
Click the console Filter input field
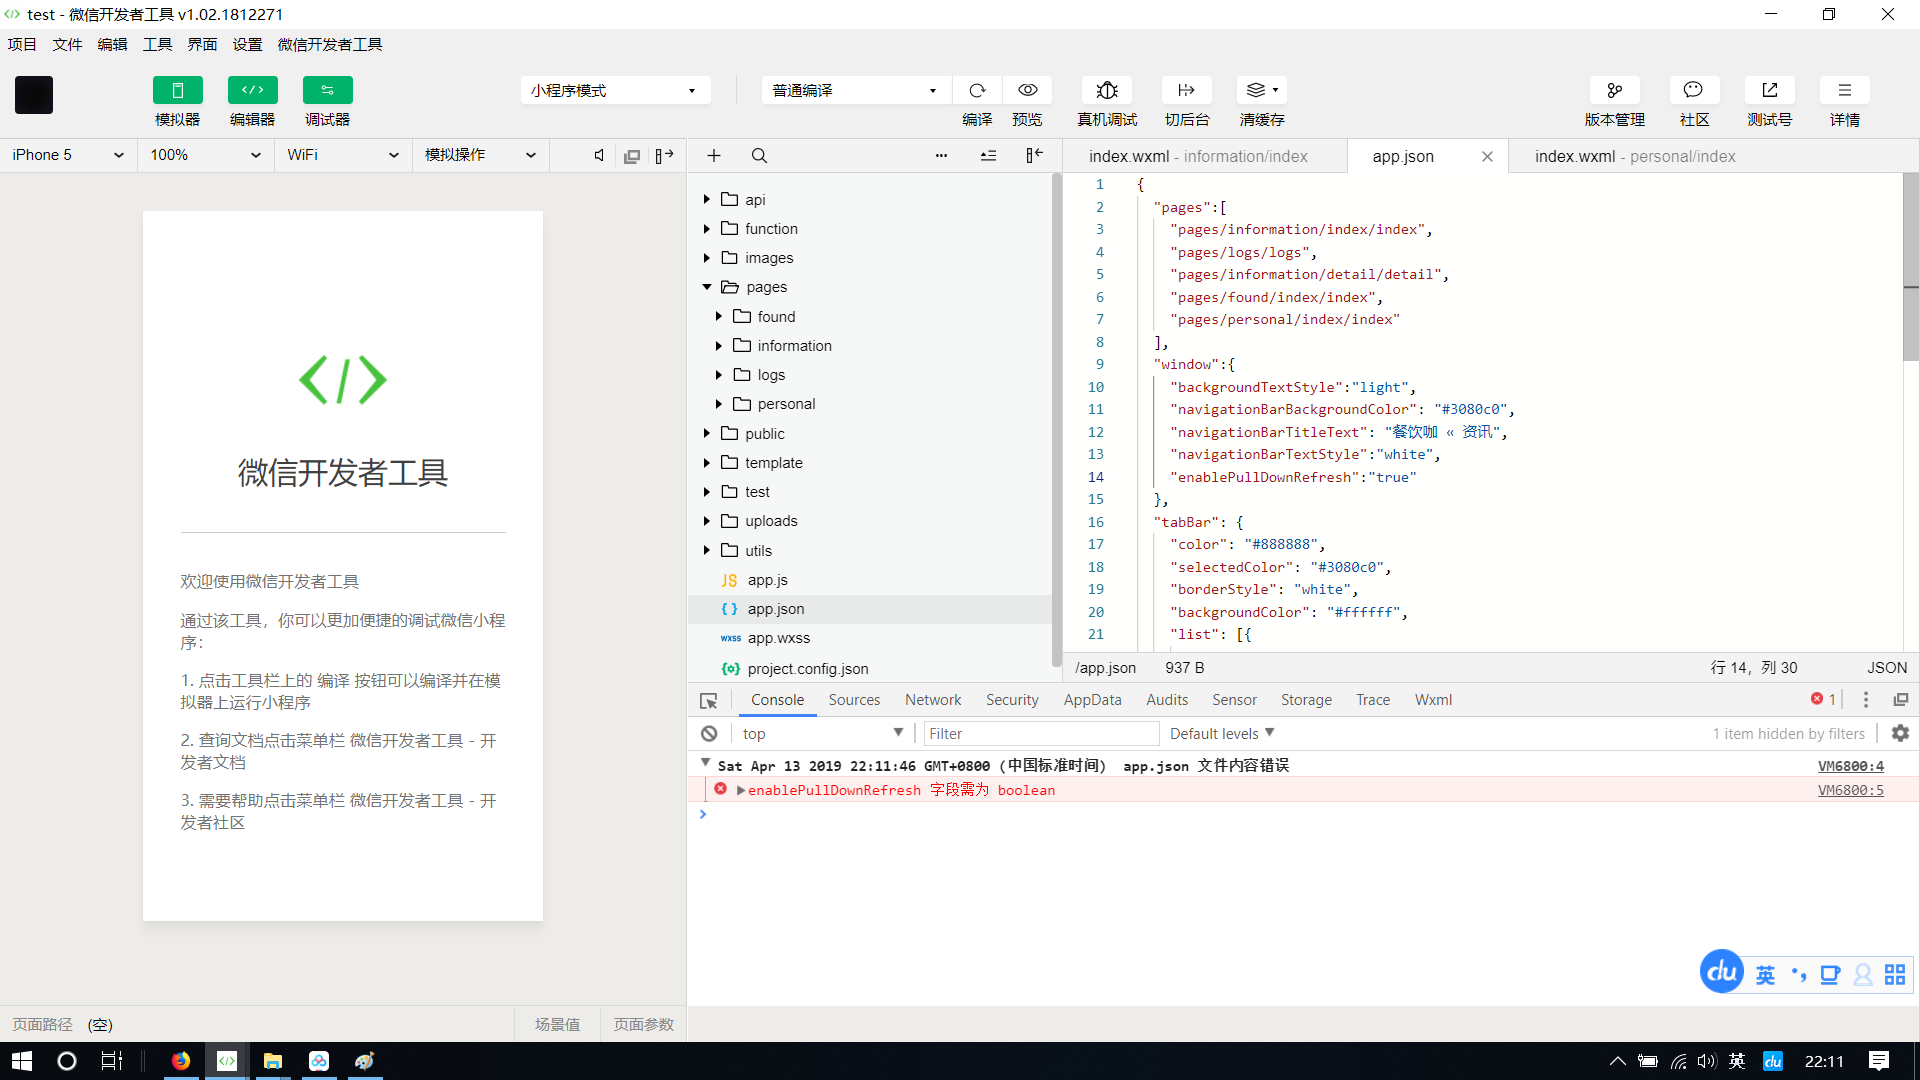click(x=1040, y=734)
